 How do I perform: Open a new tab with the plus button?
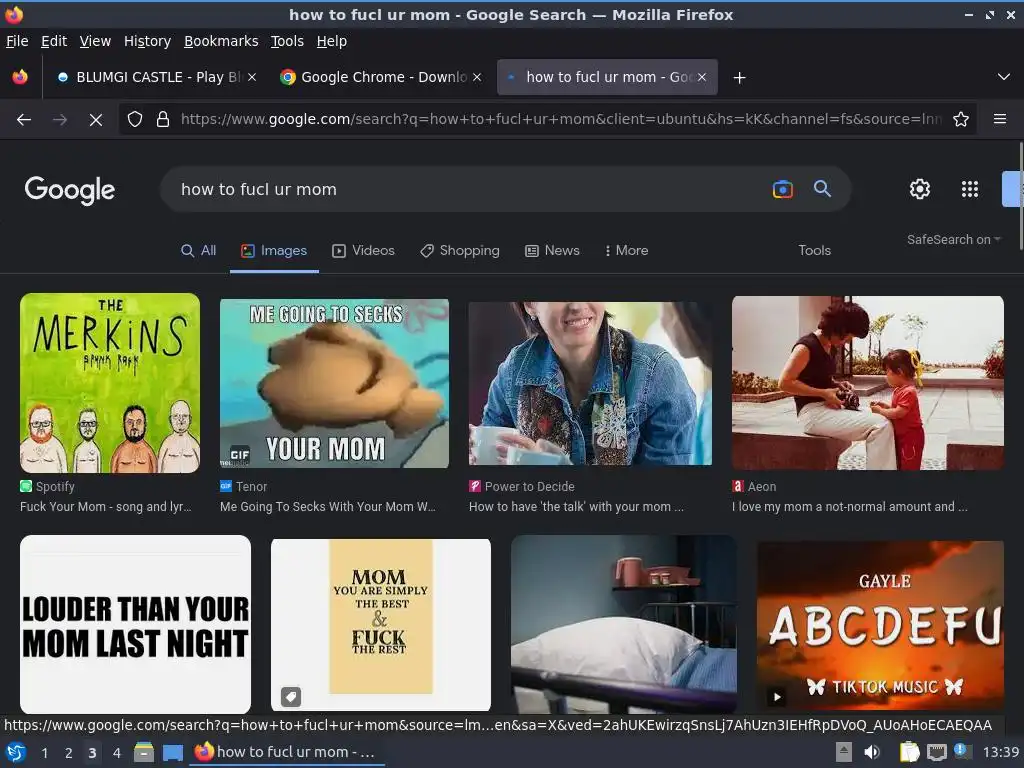coord(739,78)
